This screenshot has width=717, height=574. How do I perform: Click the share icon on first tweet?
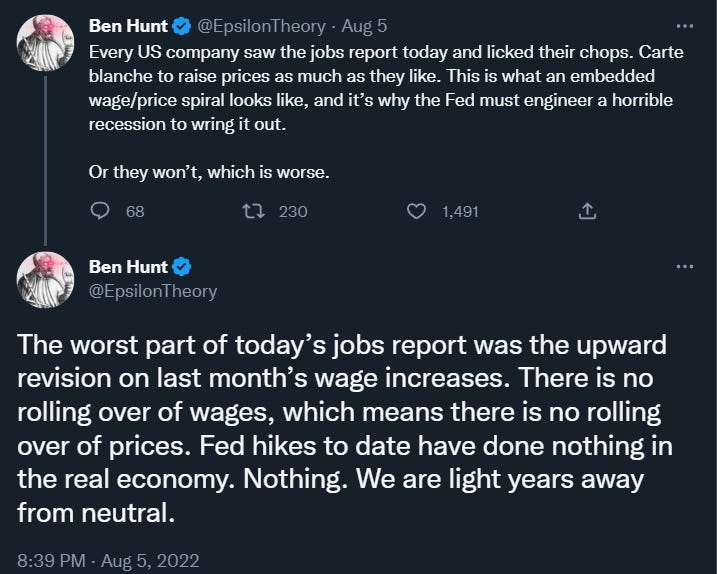(587, 211)
